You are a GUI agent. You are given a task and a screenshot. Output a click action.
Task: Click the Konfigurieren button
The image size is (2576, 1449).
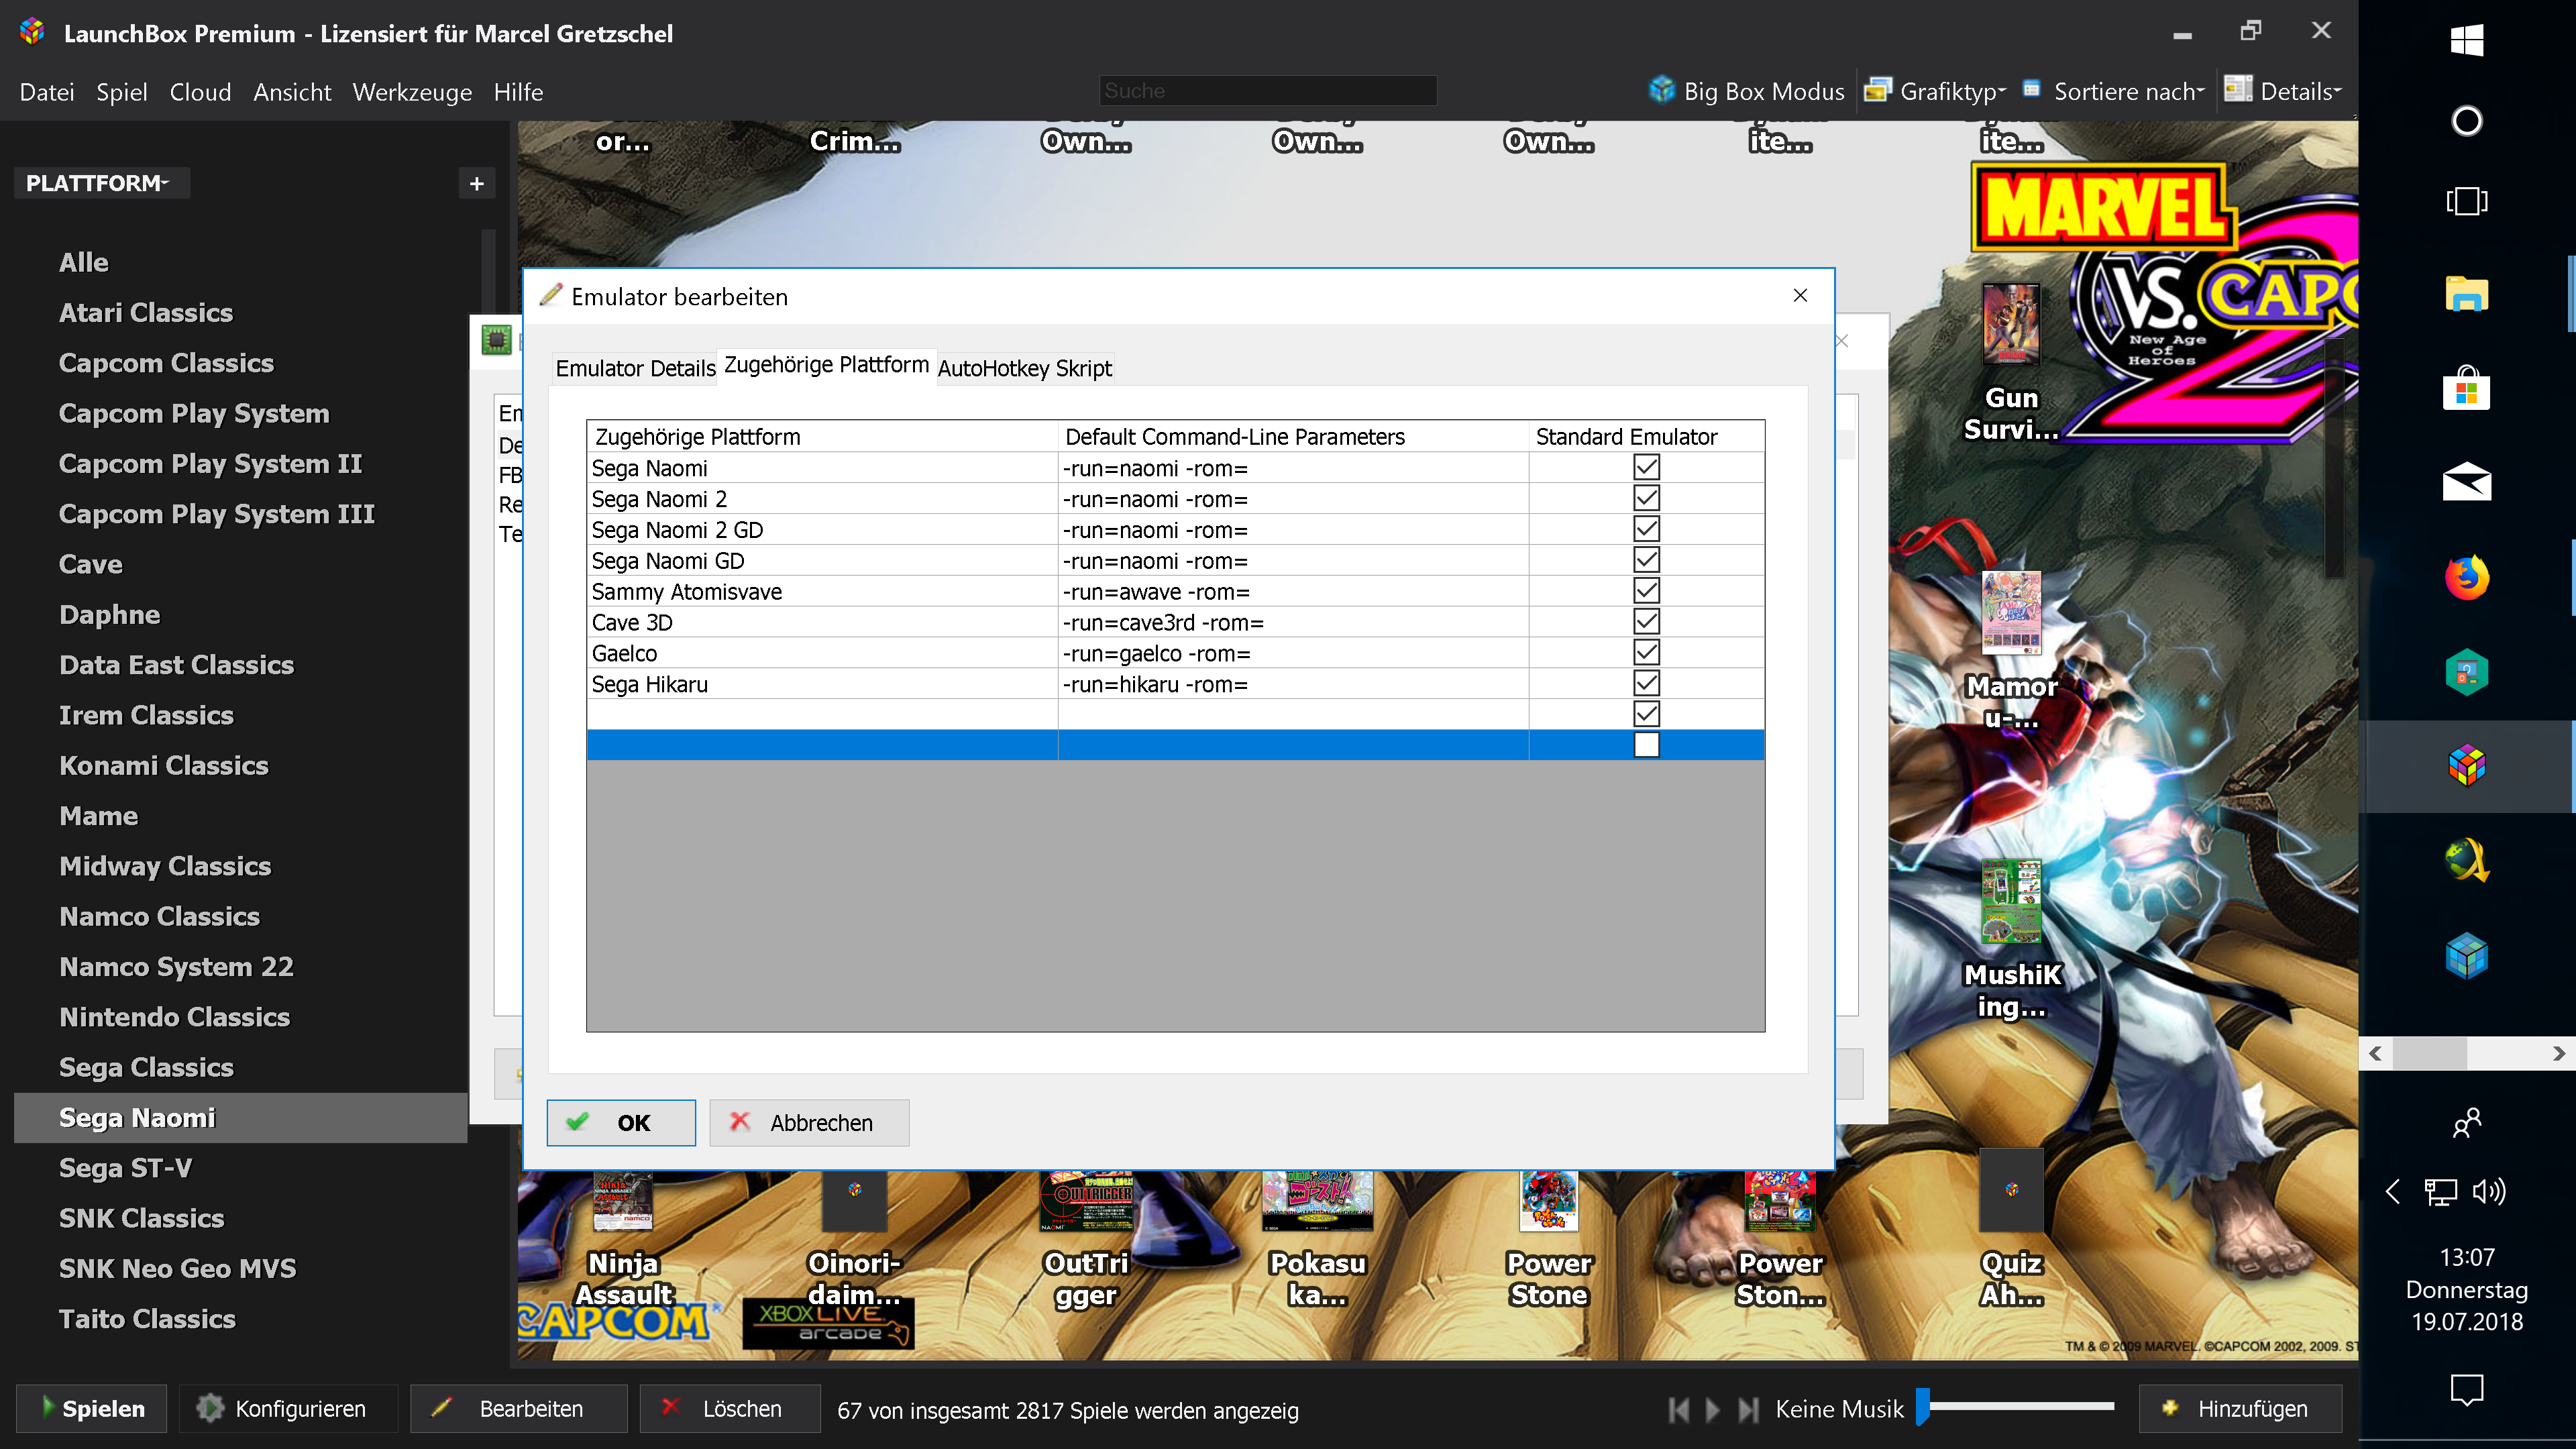(x=289, y=1409)
